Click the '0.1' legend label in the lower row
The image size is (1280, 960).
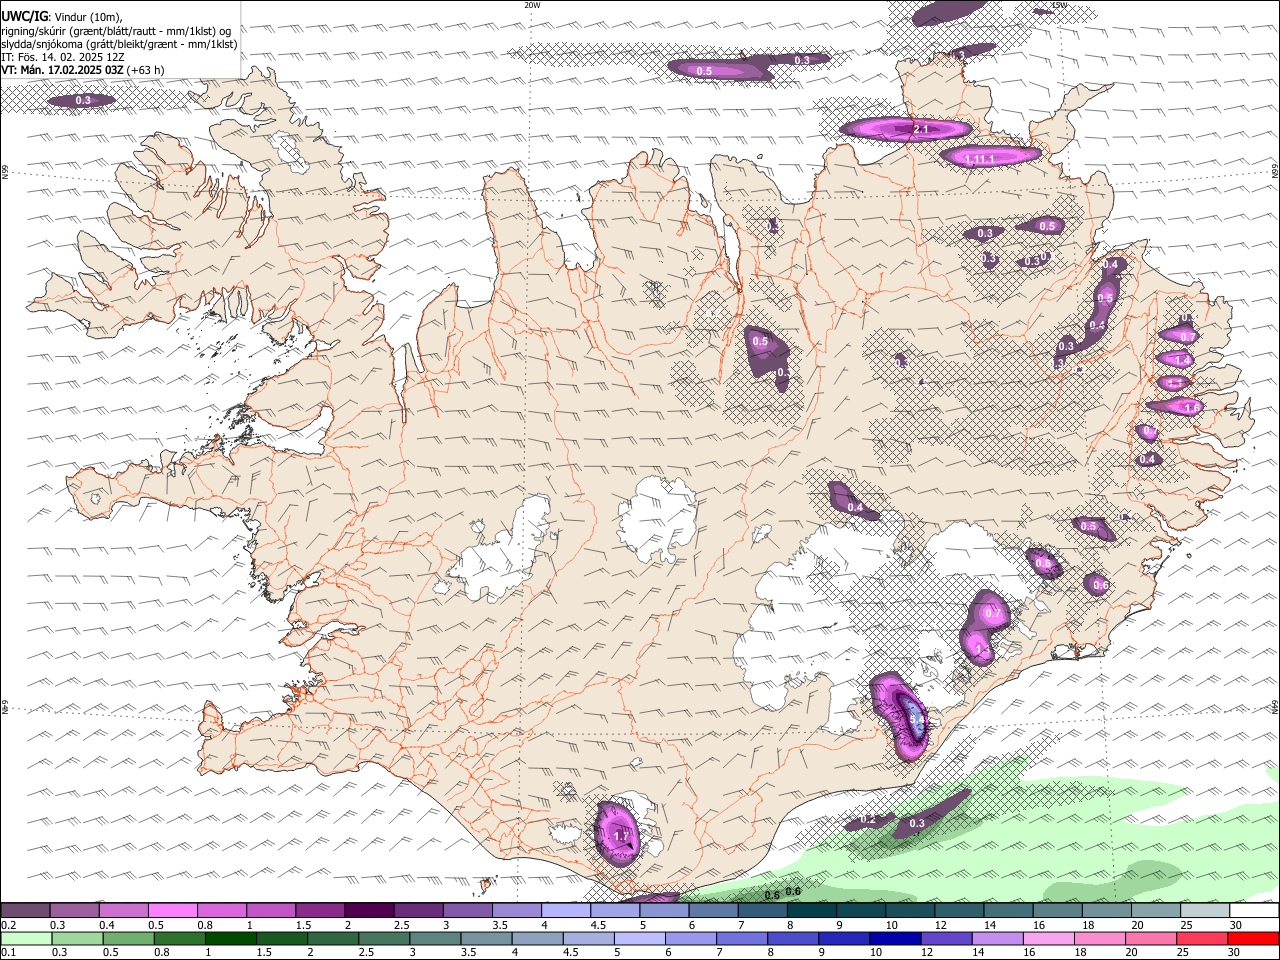coord(9,953)
